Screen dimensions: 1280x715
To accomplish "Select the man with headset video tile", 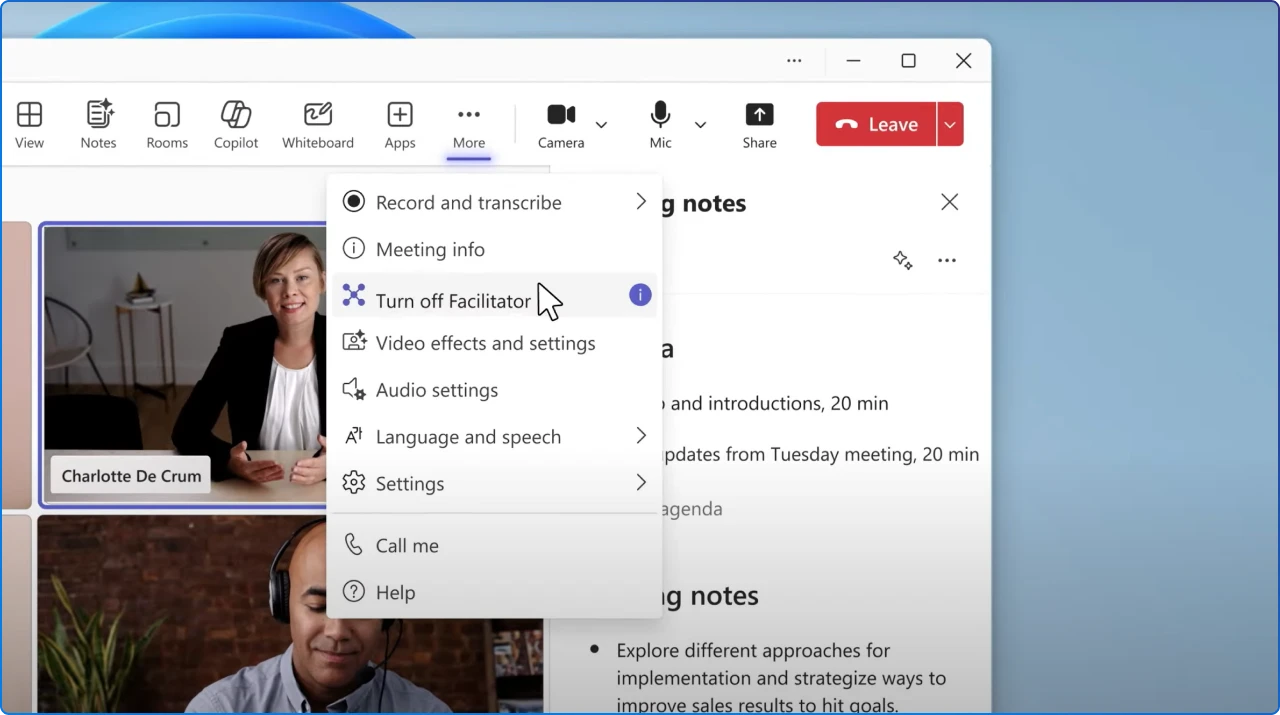I will (x=290, y=614).
